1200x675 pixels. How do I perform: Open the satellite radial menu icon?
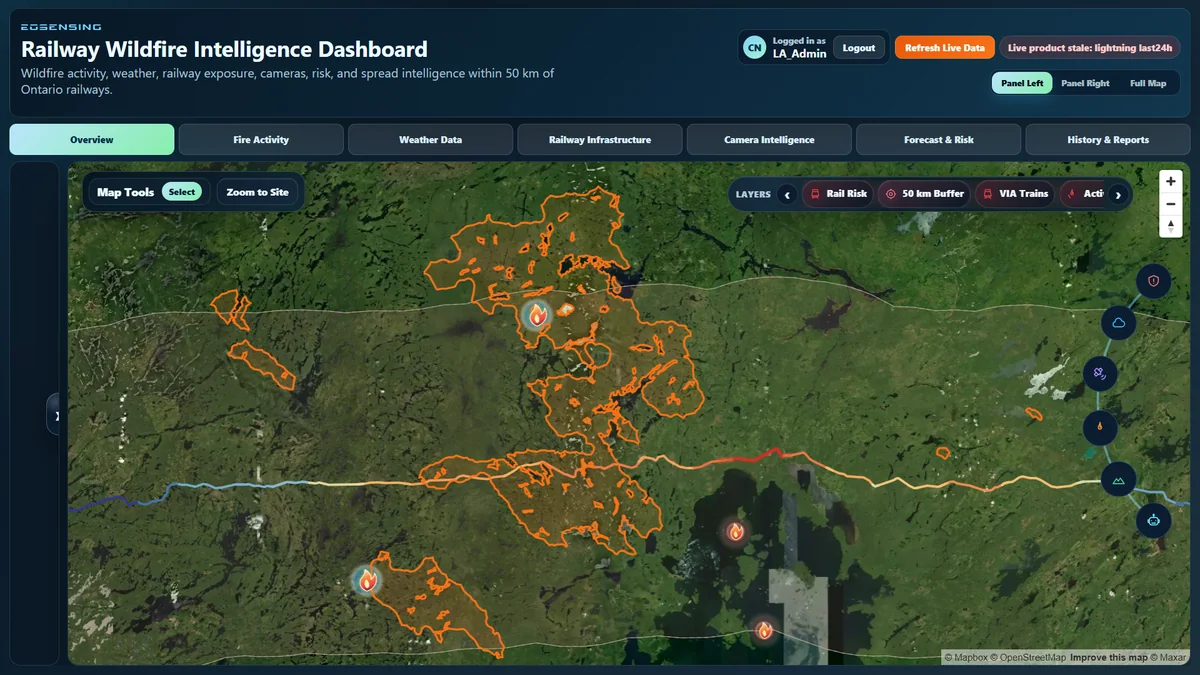pyautogui.click(x=1100, y=375)
